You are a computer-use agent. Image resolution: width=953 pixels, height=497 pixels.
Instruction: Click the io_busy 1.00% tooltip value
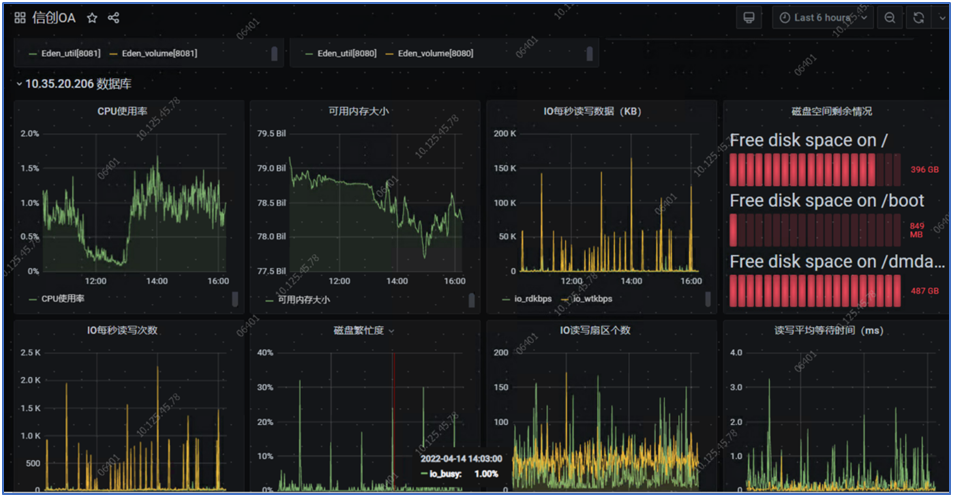(486, 474)
